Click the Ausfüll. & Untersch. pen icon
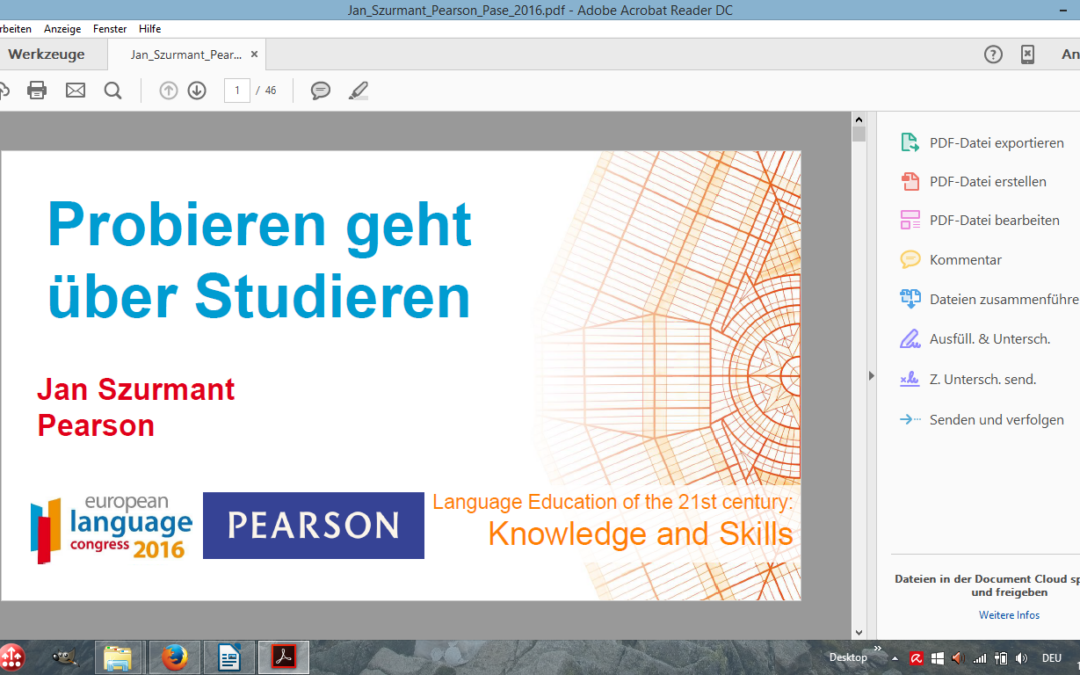Viewport: 1080px width, 675px height. click(x=910, y=339)
